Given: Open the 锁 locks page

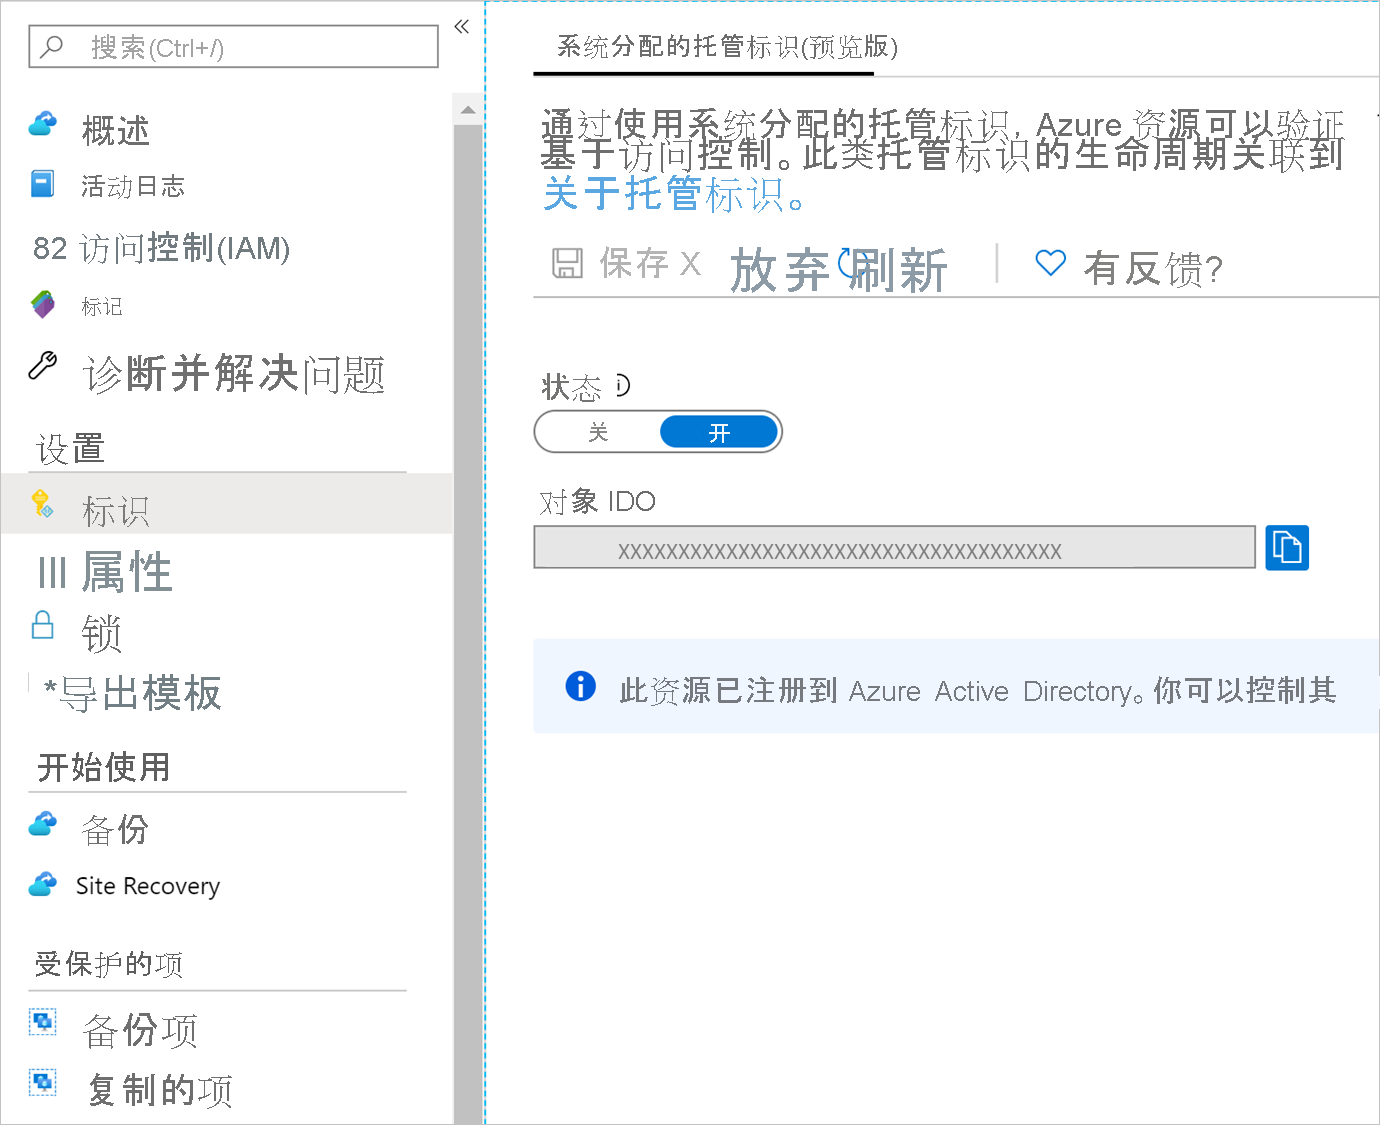Looking at the screenshot, I should pyautogui.click(x=102, y=633).
